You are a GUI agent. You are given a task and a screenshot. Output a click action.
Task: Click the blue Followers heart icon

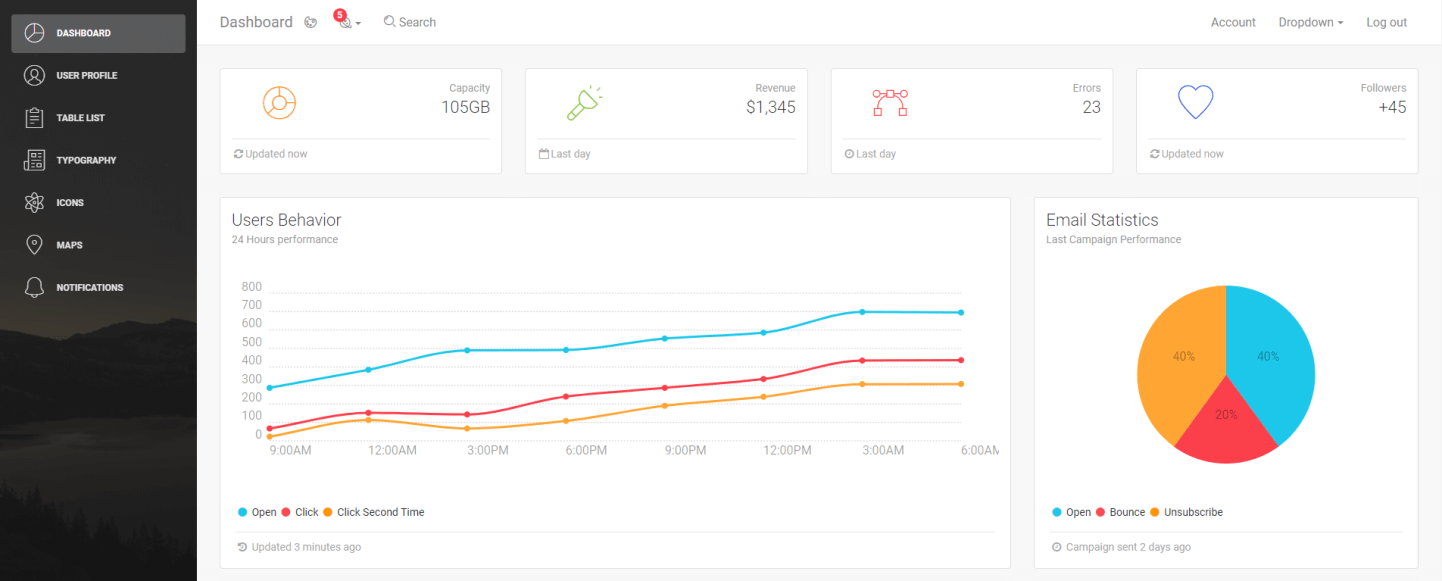pos(1195,102)
